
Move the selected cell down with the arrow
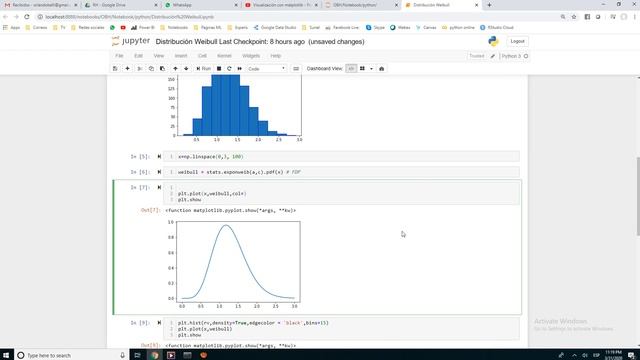[186, 69]
